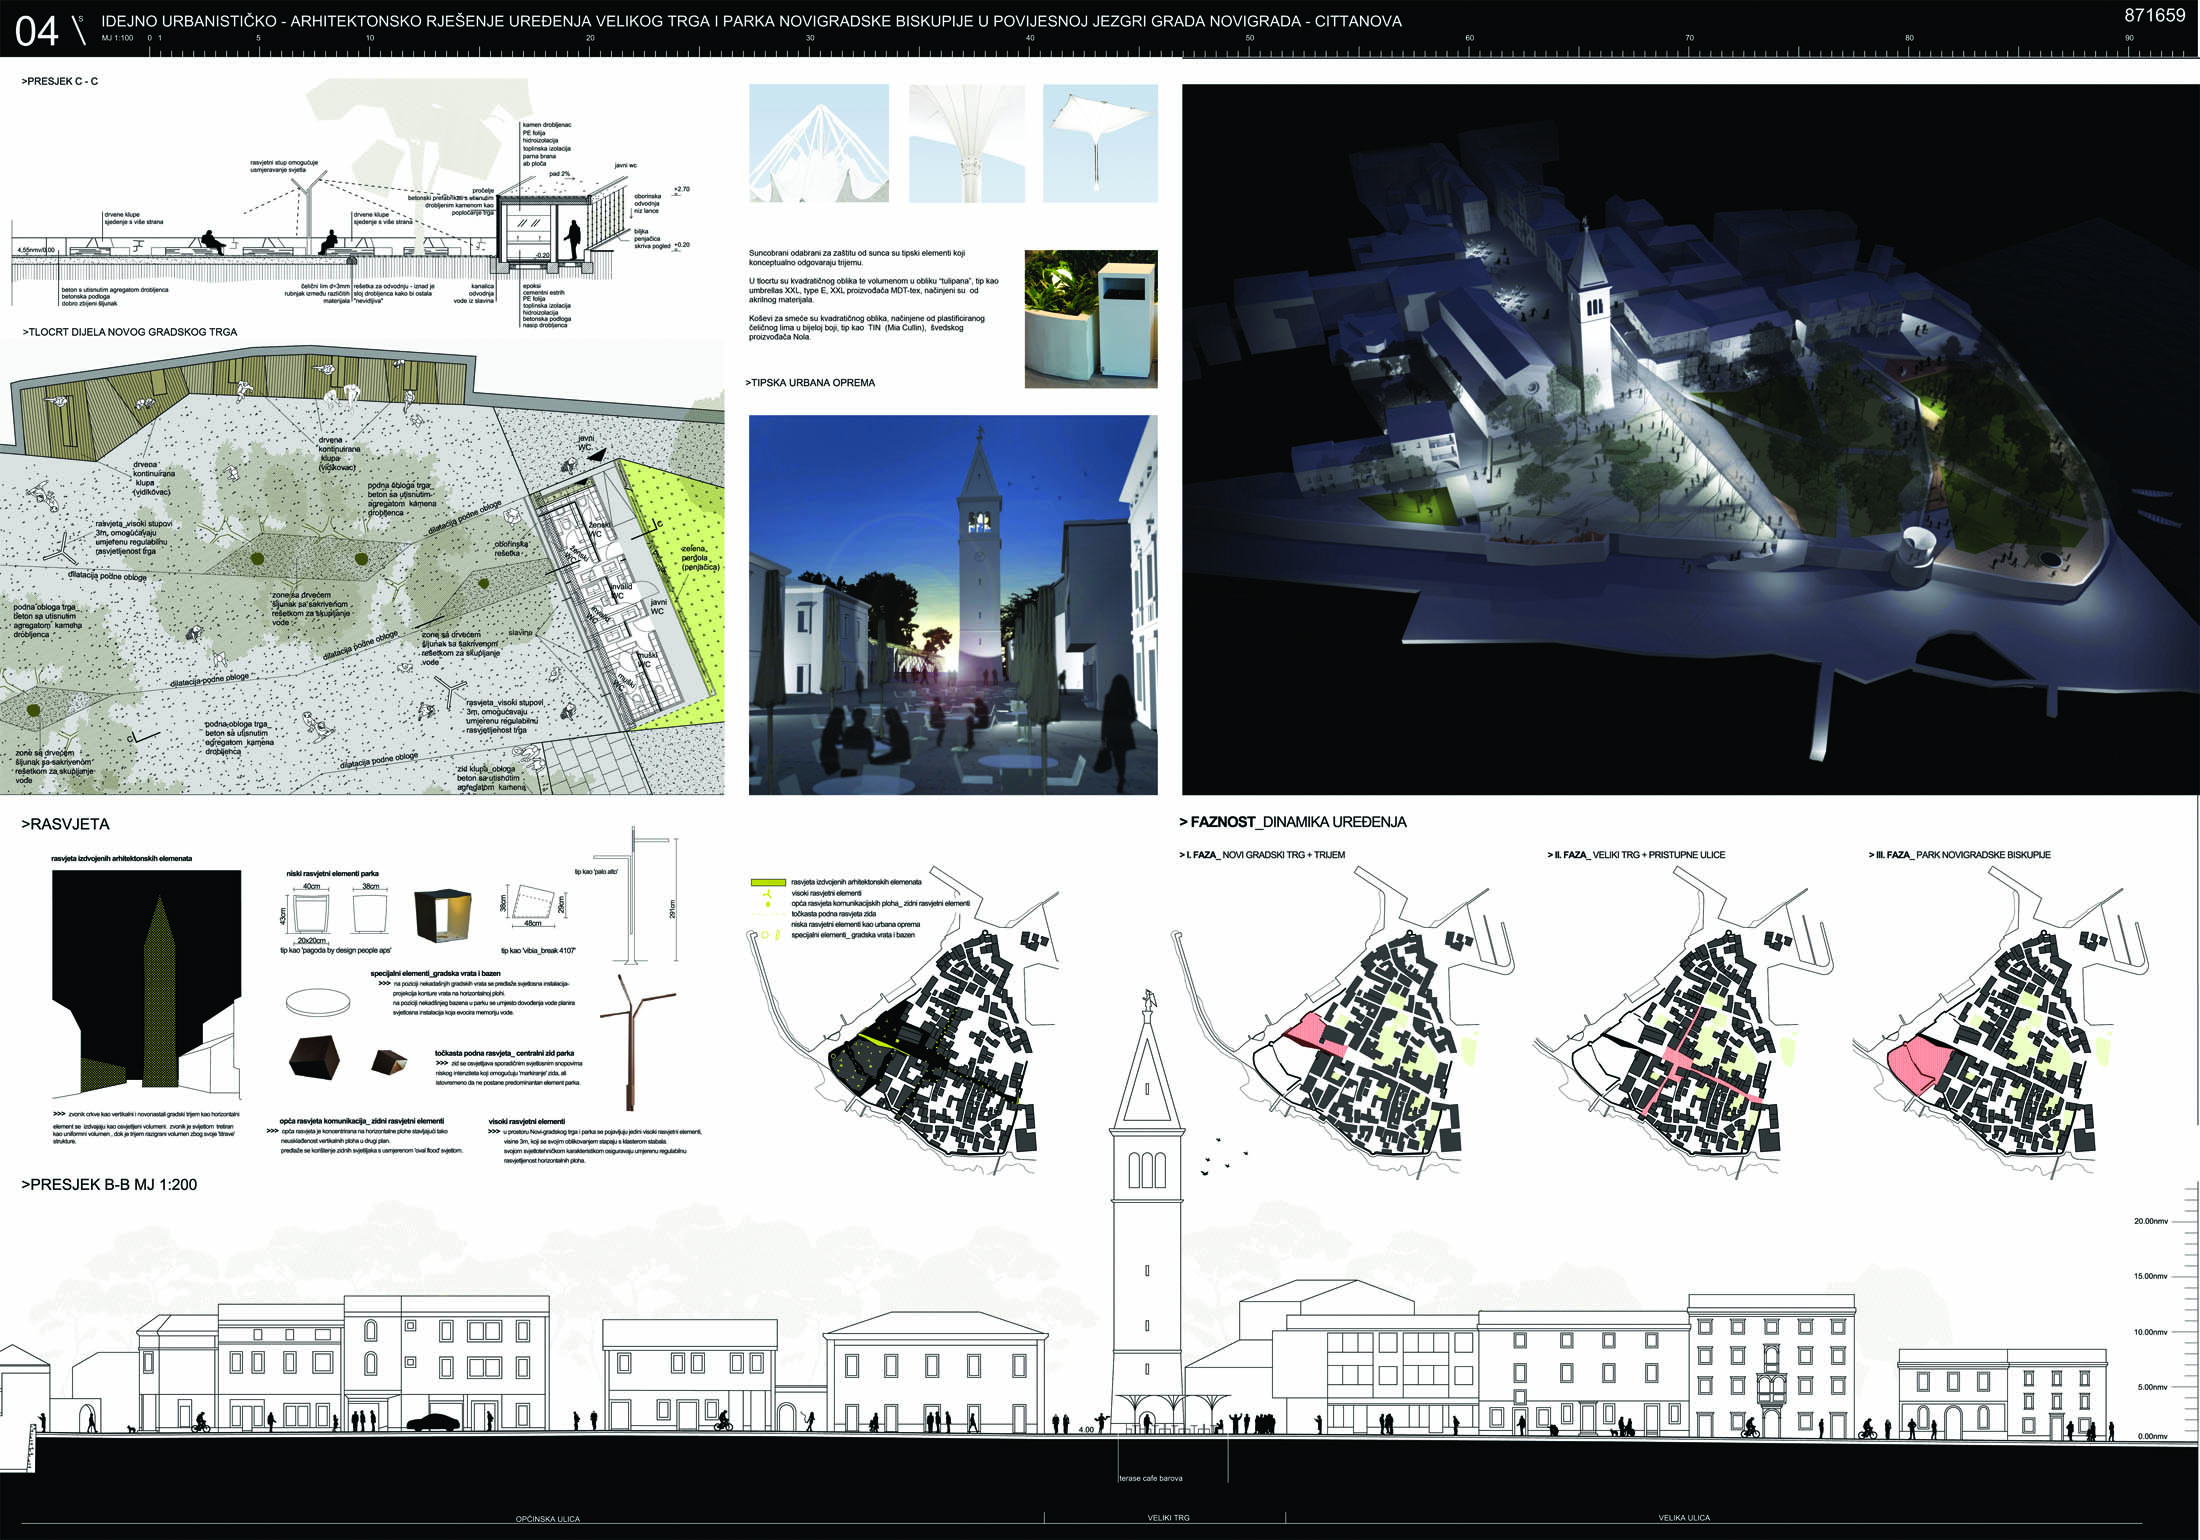Open the night aerial render of the town

pyautogui.click(x=1689, y=439)
